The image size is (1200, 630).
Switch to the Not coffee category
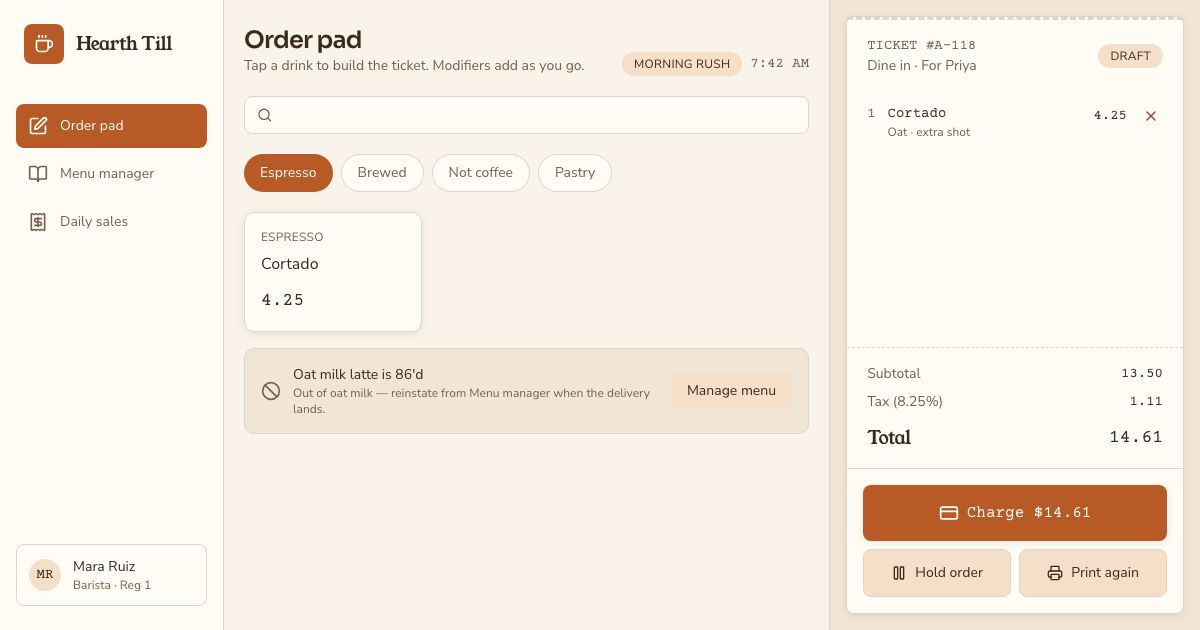pyautogui.click(x=481, y=173)
